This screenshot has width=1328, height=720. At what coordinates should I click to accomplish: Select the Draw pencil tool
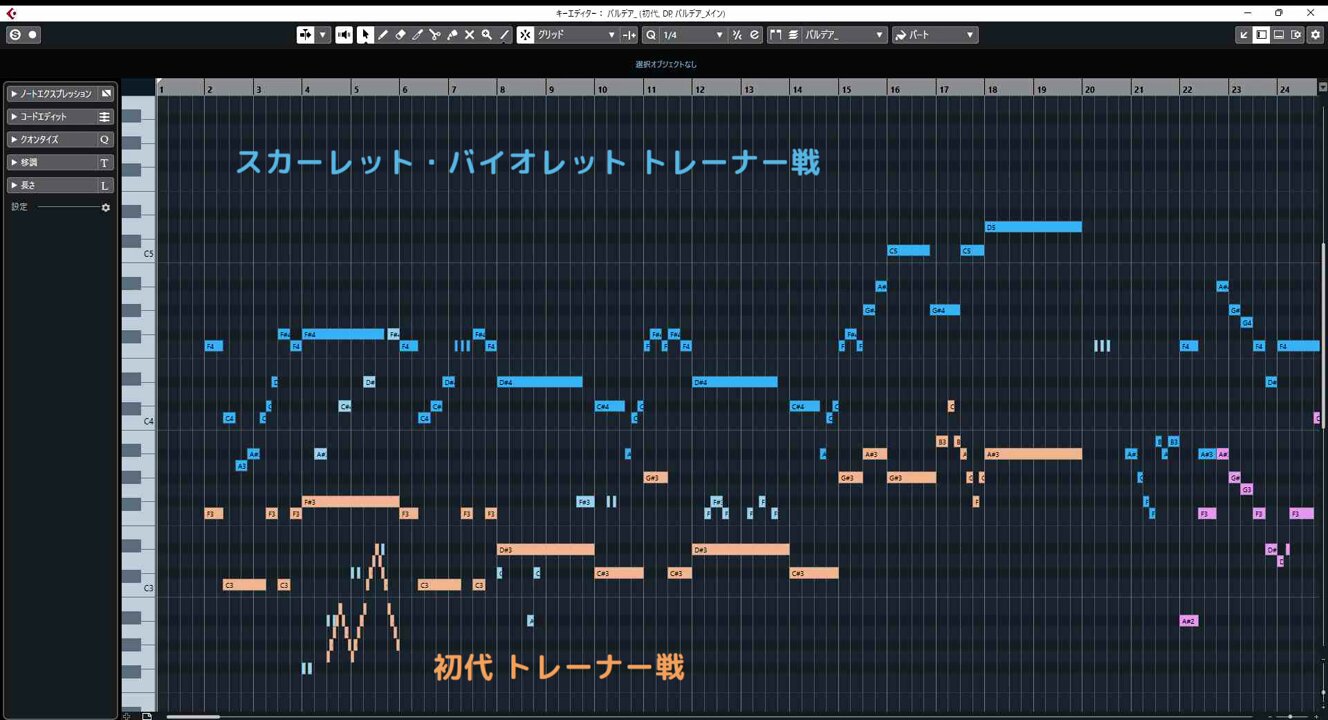[383, 35]
